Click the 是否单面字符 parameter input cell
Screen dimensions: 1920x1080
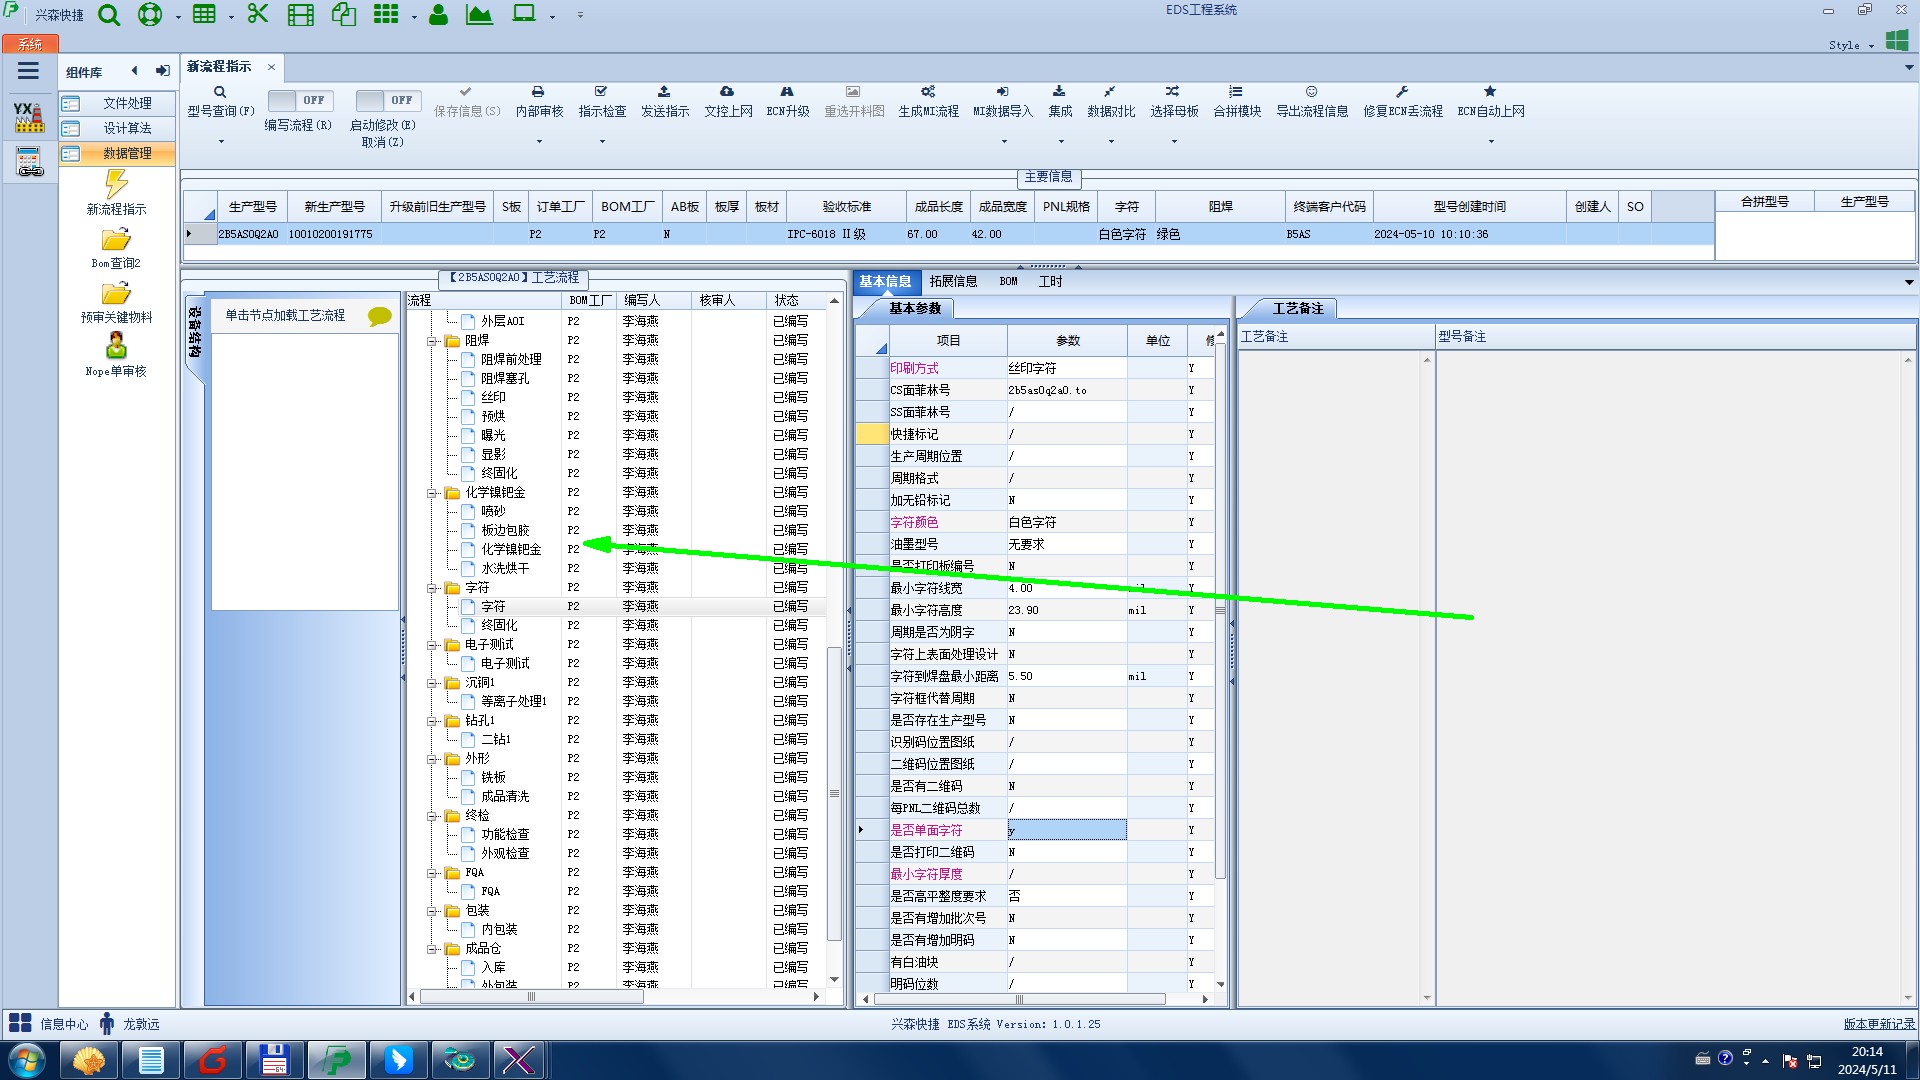(x=1066, y=830)
